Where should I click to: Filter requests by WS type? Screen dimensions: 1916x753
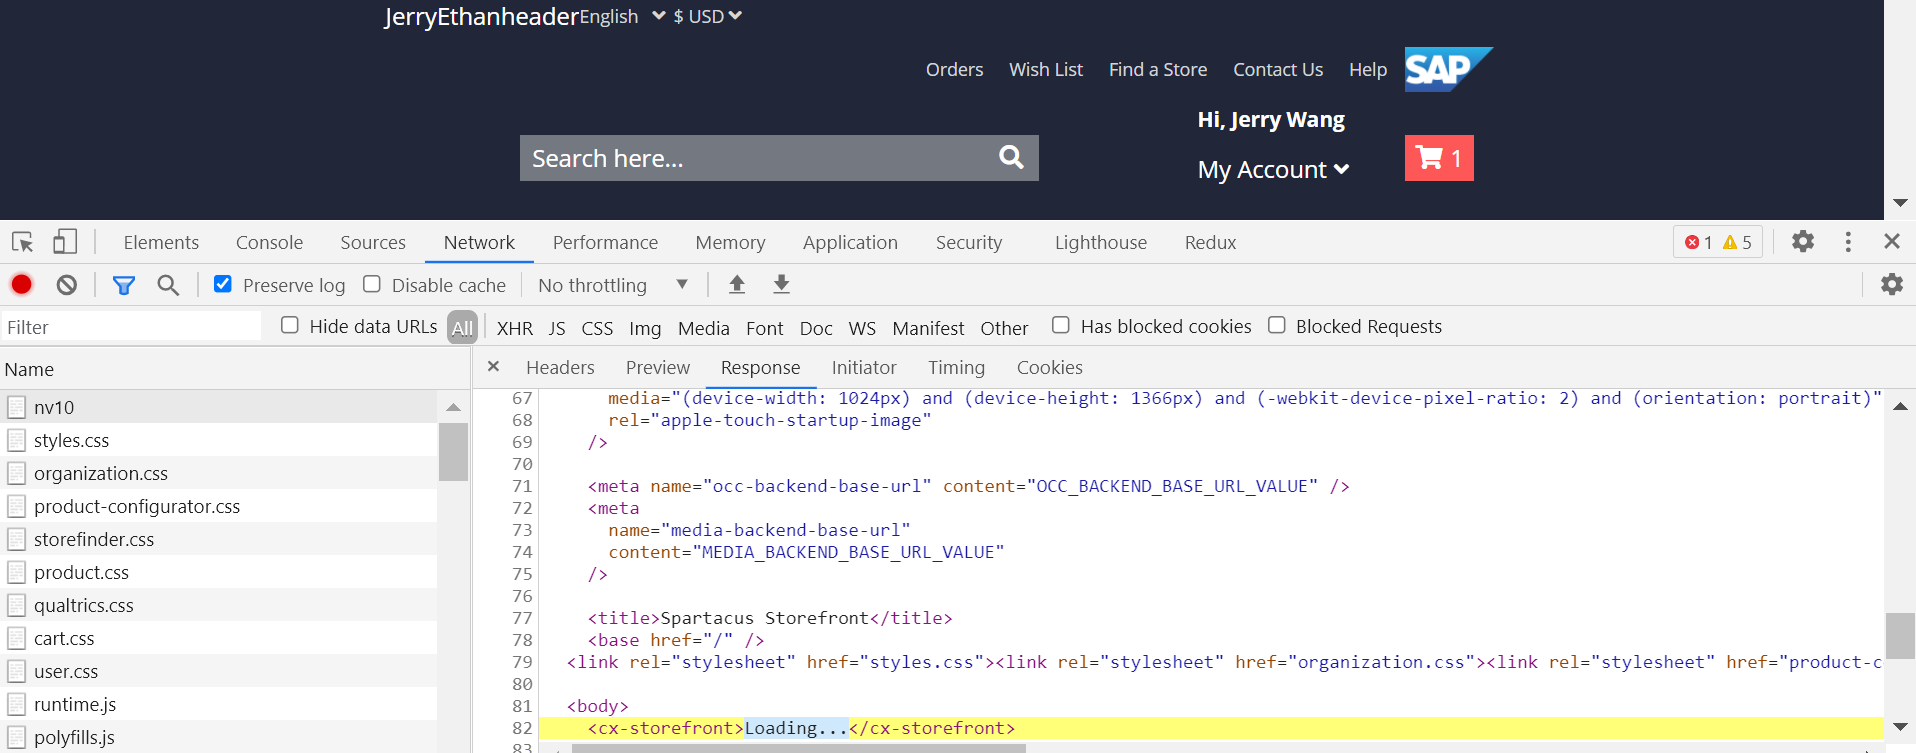(862, 328)
